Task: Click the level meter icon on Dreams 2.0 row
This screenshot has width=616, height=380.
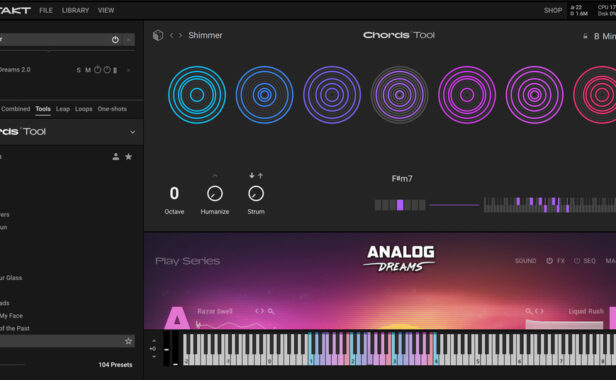Action: coord(115,70)
